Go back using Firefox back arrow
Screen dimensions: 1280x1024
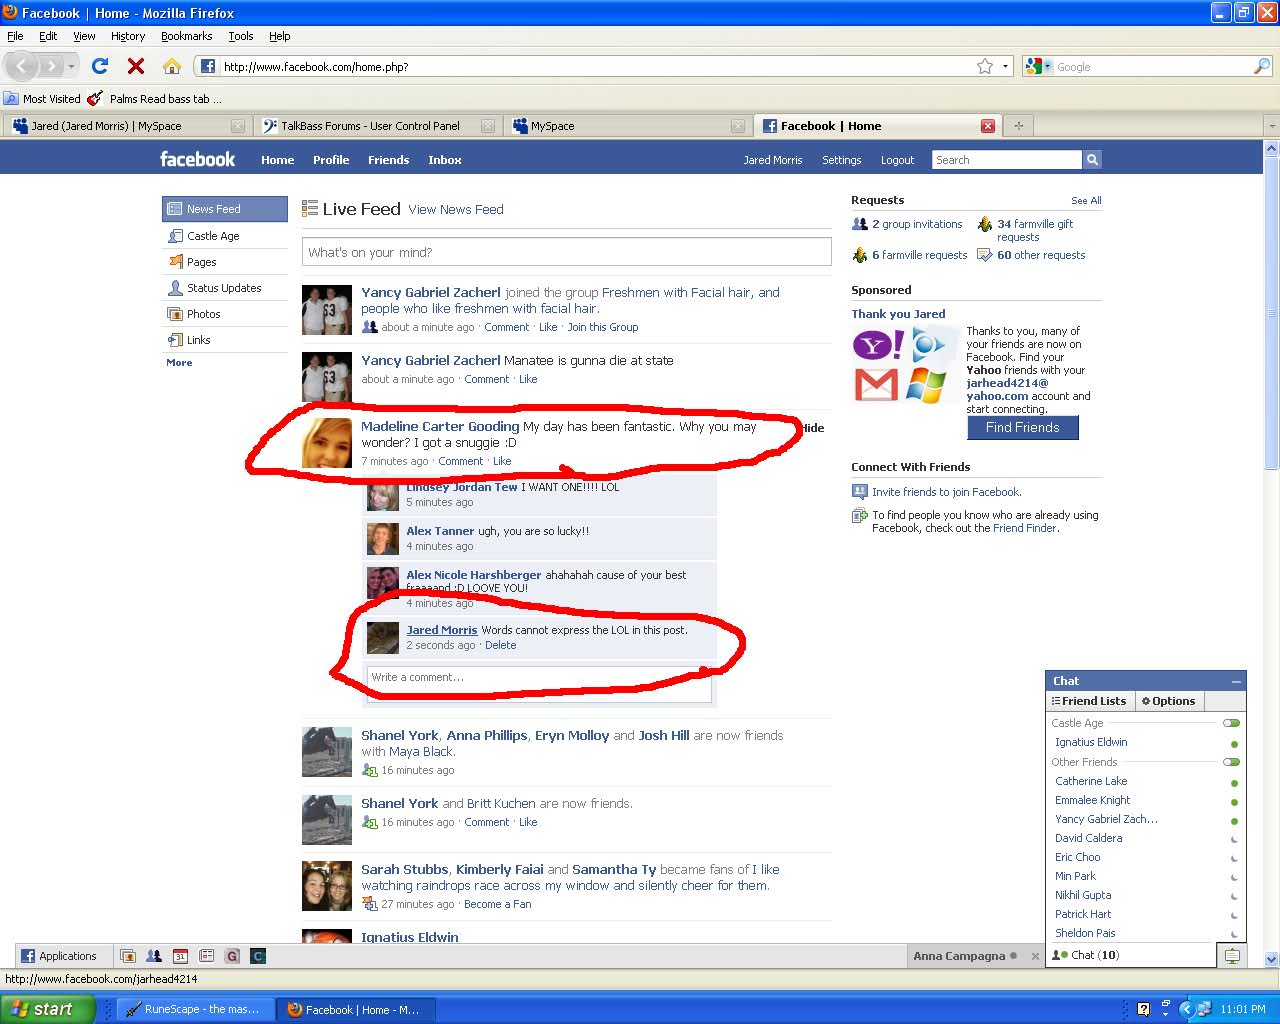[22, 66]
